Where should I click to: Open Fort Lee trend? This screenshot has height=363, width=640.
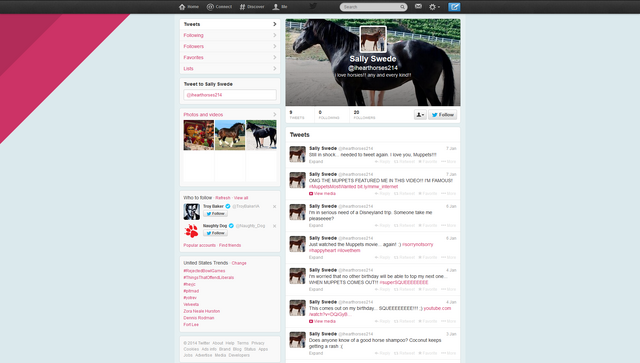pyautogui.click(x=191, y=325)
